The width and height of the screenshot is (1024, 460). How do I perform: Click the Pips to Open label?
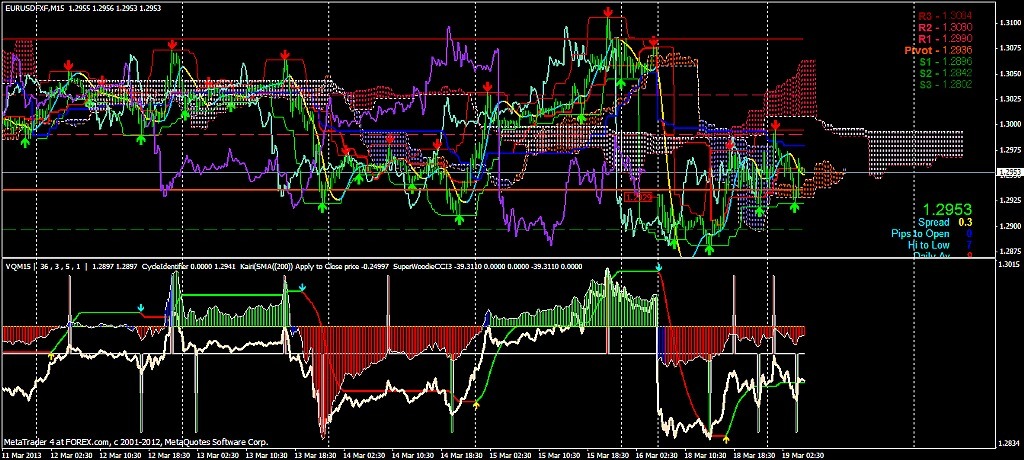(x=920, y=233)
